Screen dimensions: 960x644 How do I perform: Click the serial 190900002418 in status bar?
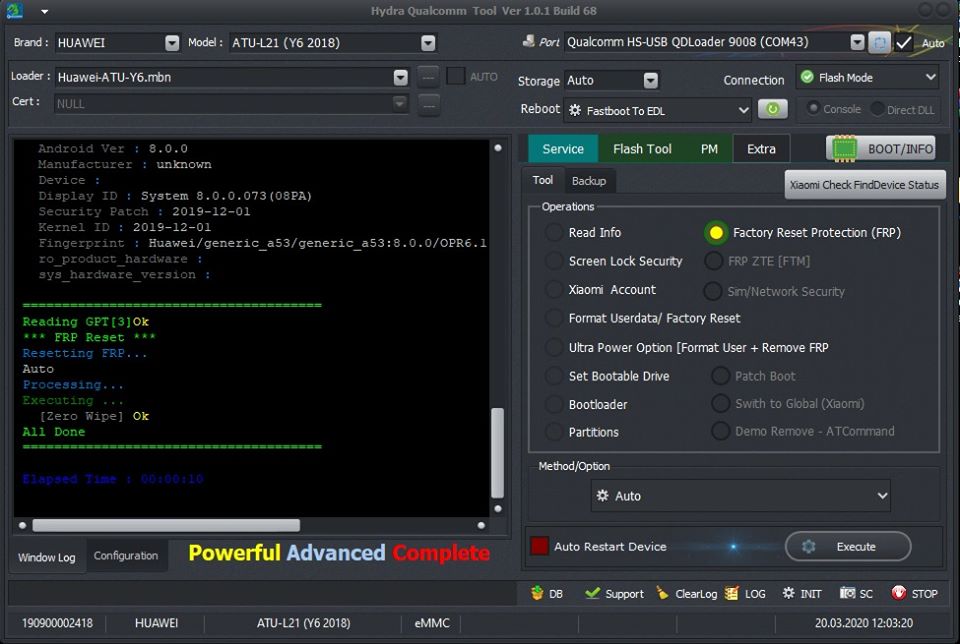point(58,623)
